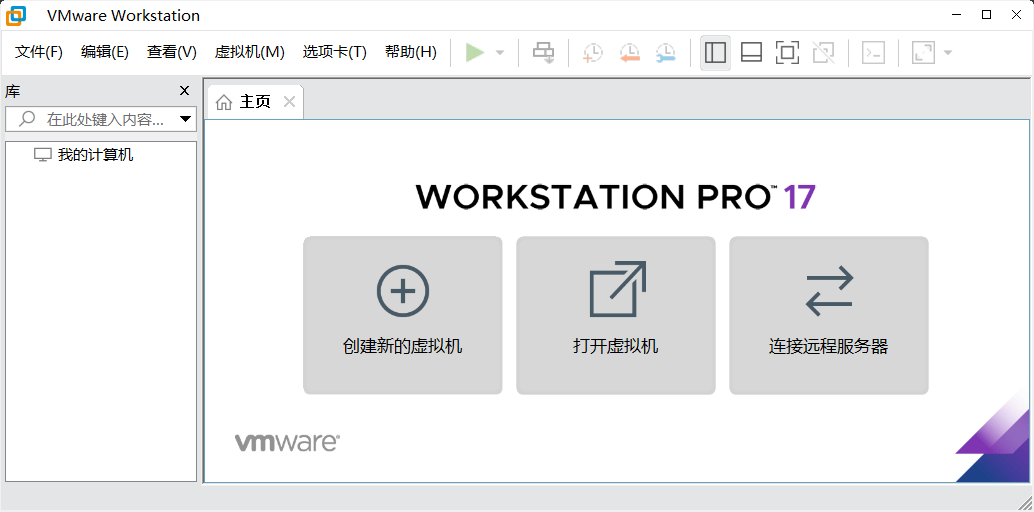Toggle the Unity mode icon
Screen dimensions: 1034x512
(823, 53)
